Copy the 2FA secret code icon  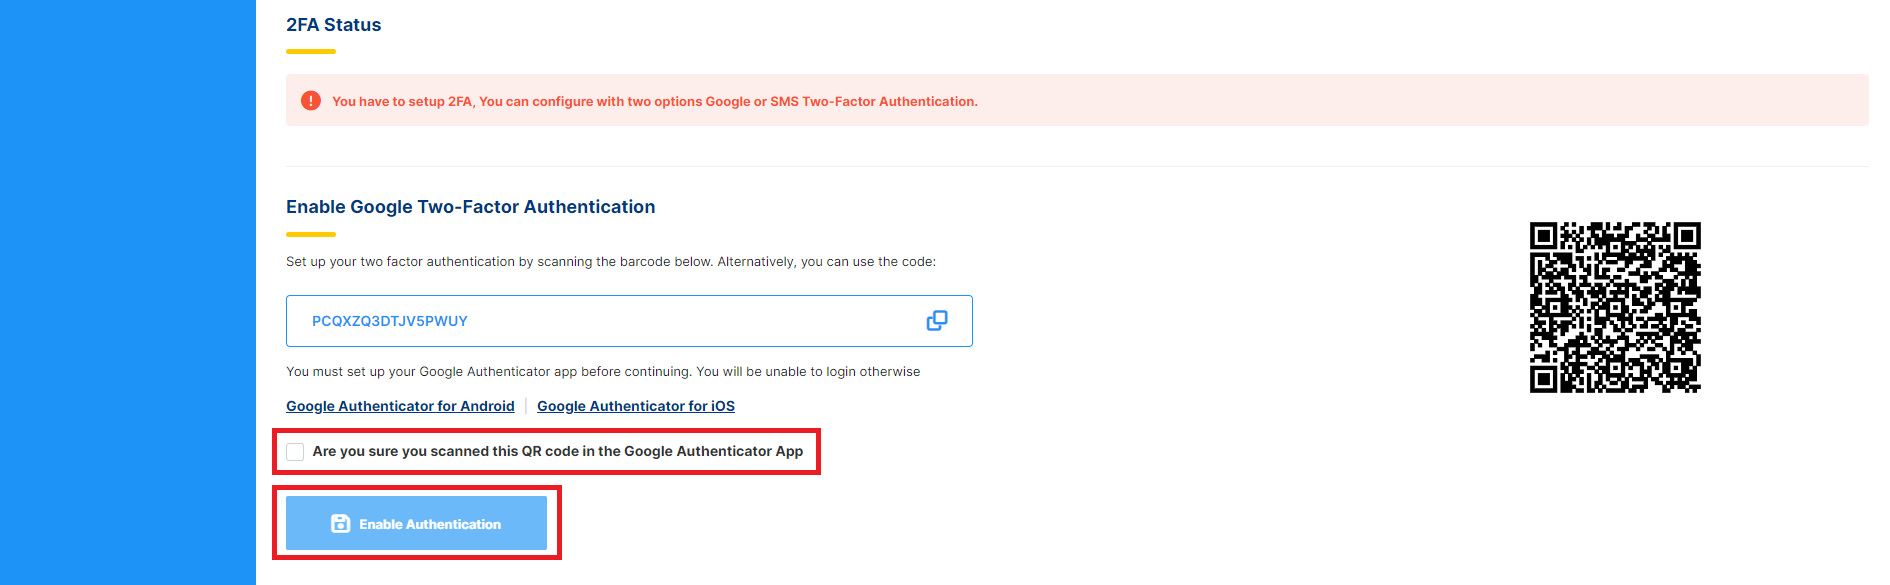(937, 321)
